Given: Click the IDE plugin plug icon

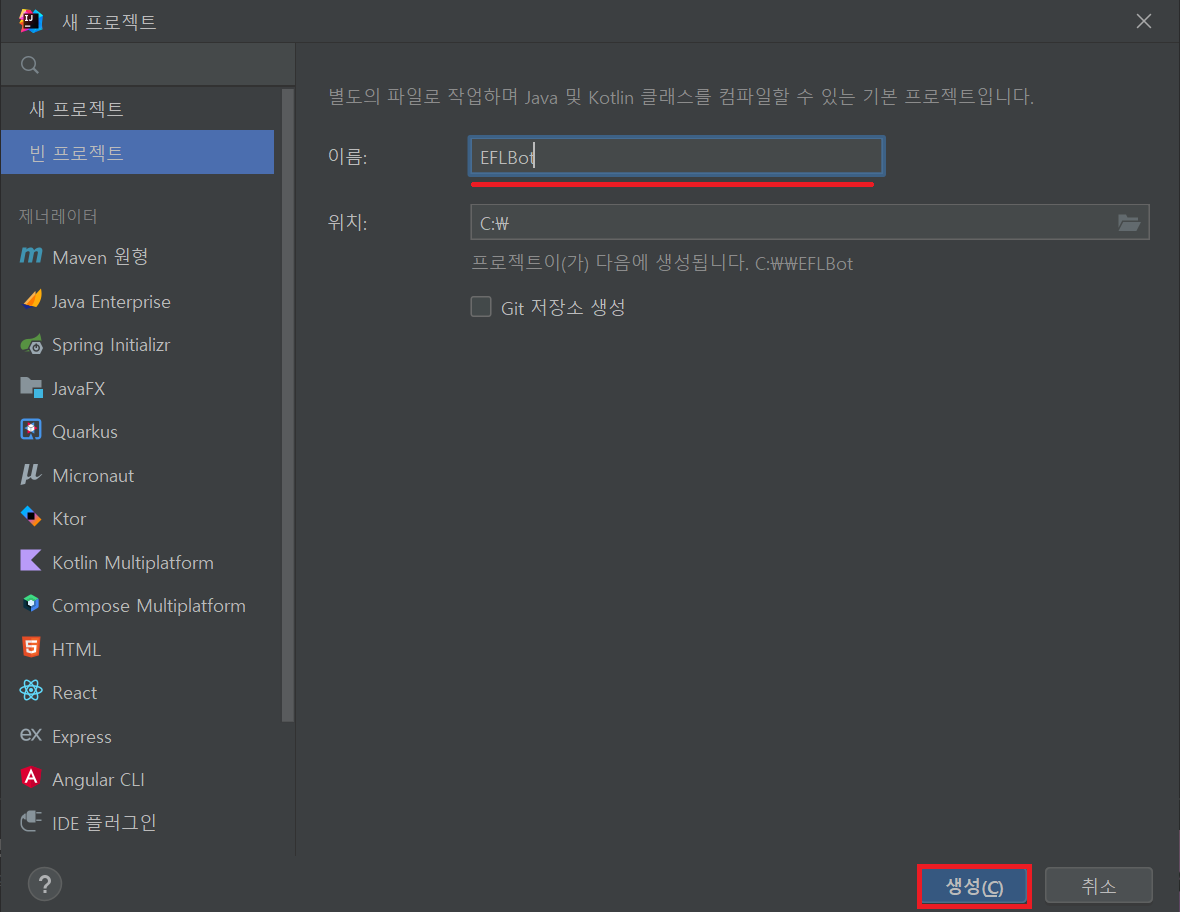Looking at the screenshot, I should pyautogui.click(x=31, y=821).
